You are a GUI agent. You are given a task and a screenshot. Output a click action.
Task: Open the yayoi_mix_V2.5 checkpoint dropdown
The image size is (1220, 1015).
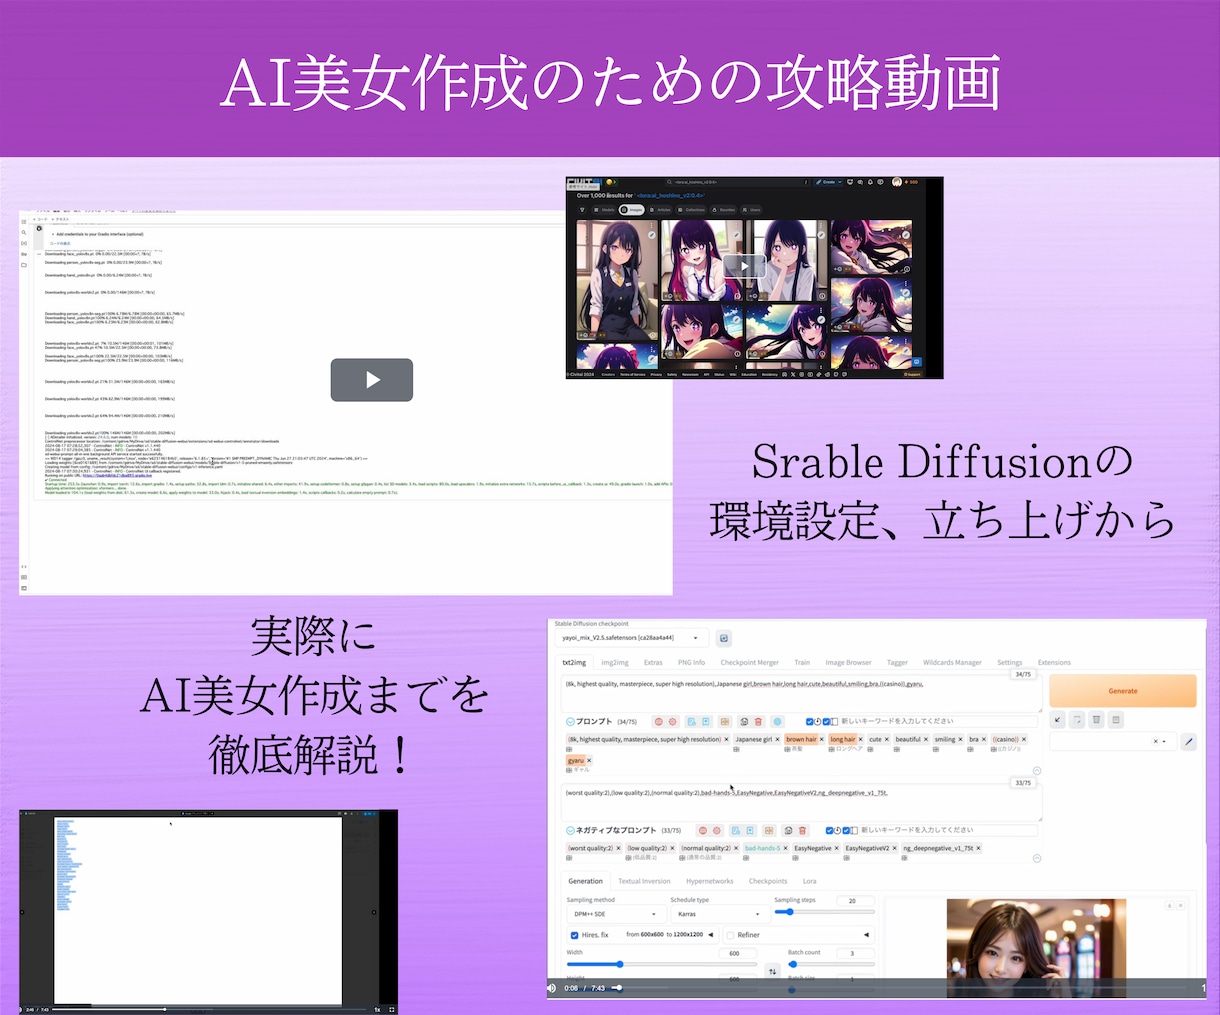pyautogui.click(x=631, y=638)
